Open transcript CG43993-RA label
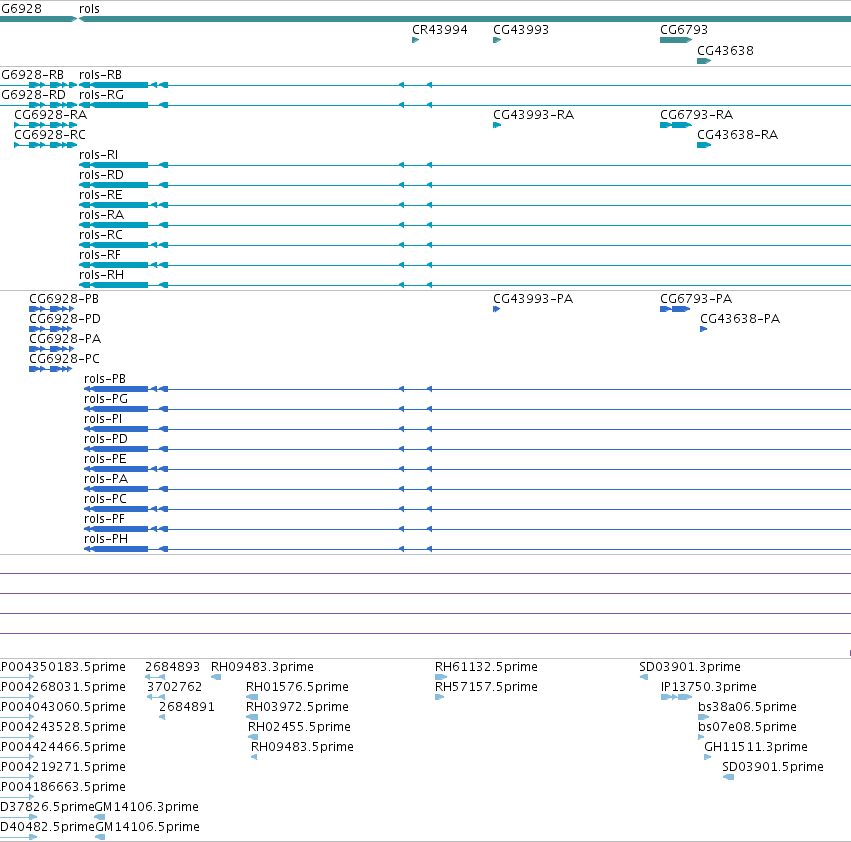This screenshot has width=851, height=842. pos(534,115)
